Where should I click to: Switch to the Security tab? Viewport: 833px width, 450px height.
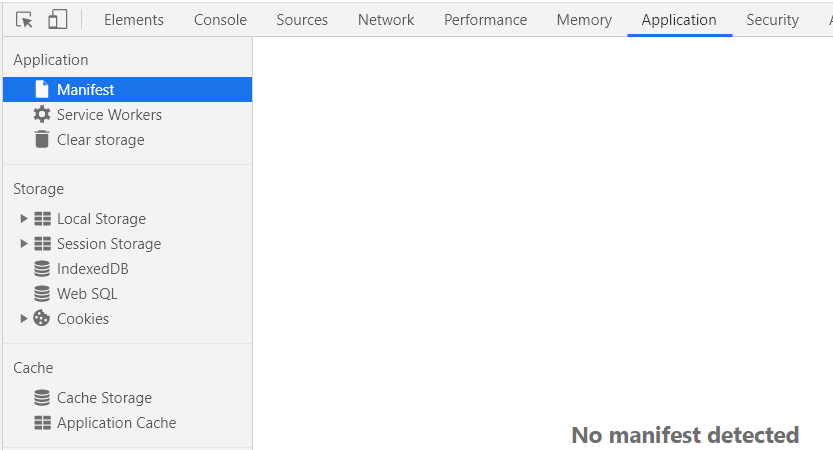click(772, 20)
